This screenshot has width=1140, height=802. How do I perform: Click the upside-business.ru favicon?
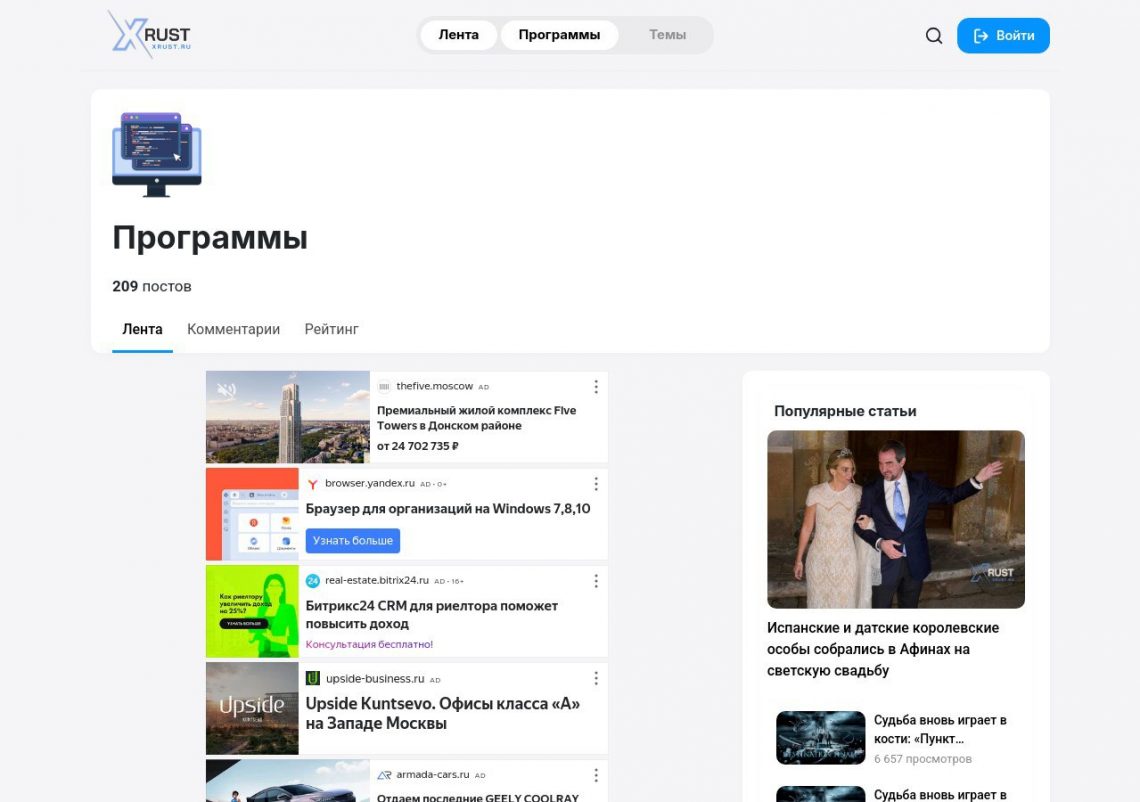(x=313, y=678)
